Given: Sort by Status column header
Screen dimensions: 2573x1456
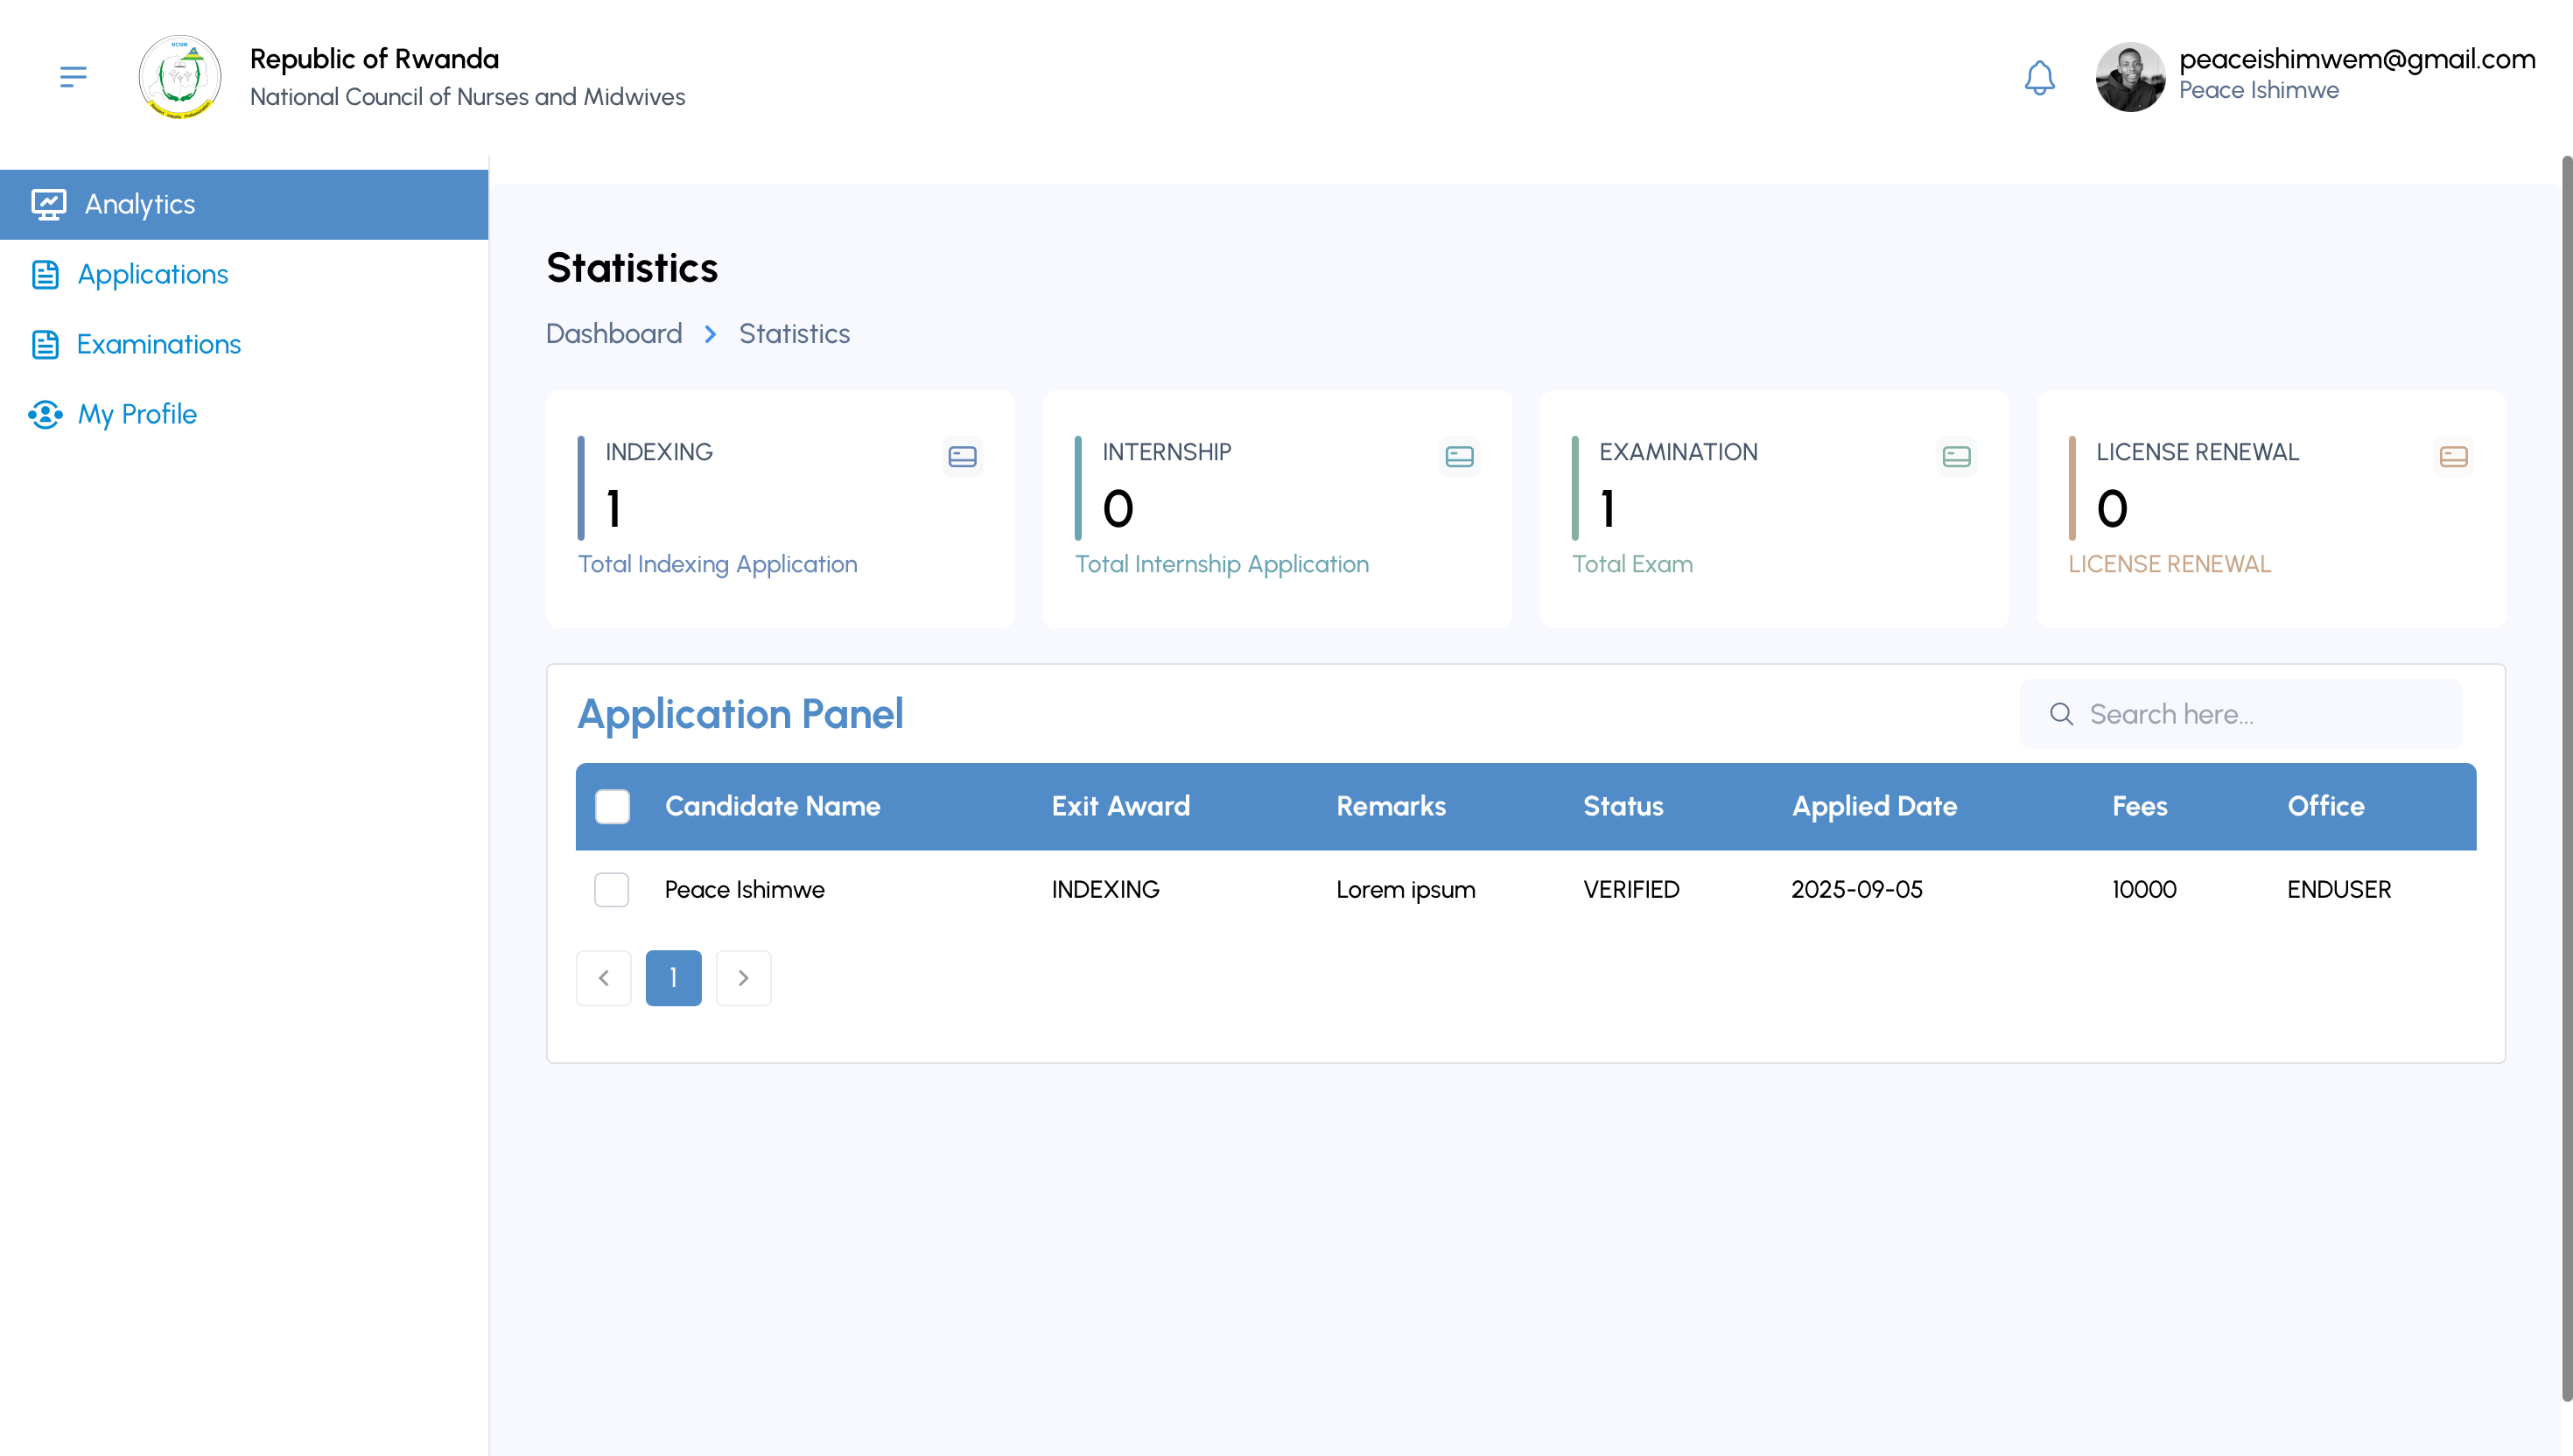Looking at the screenshot, I should [1623, 806].
